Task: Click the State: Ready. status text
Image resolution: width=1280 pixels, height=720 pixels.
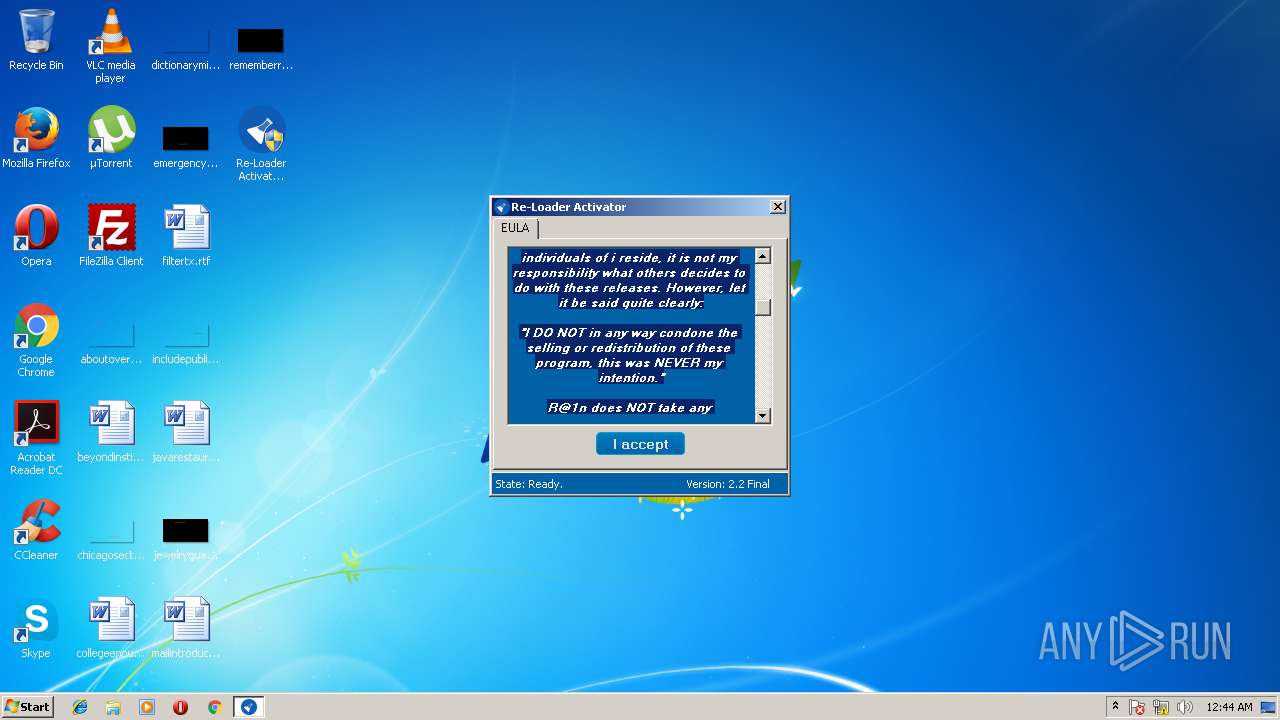Action: click(529, 484)
